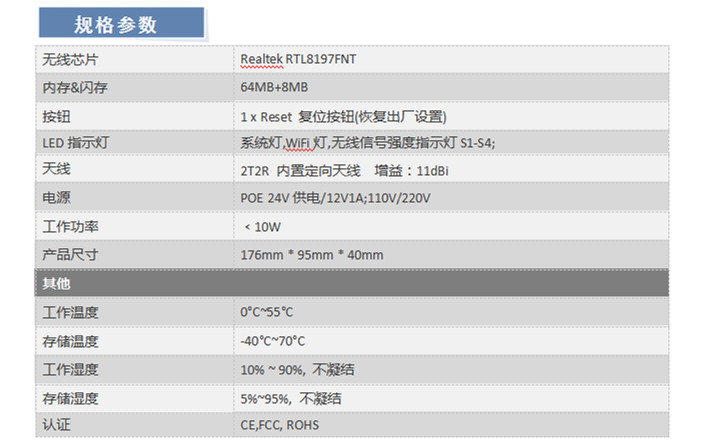Click the 无线芯片 row label

click(70, 60)
